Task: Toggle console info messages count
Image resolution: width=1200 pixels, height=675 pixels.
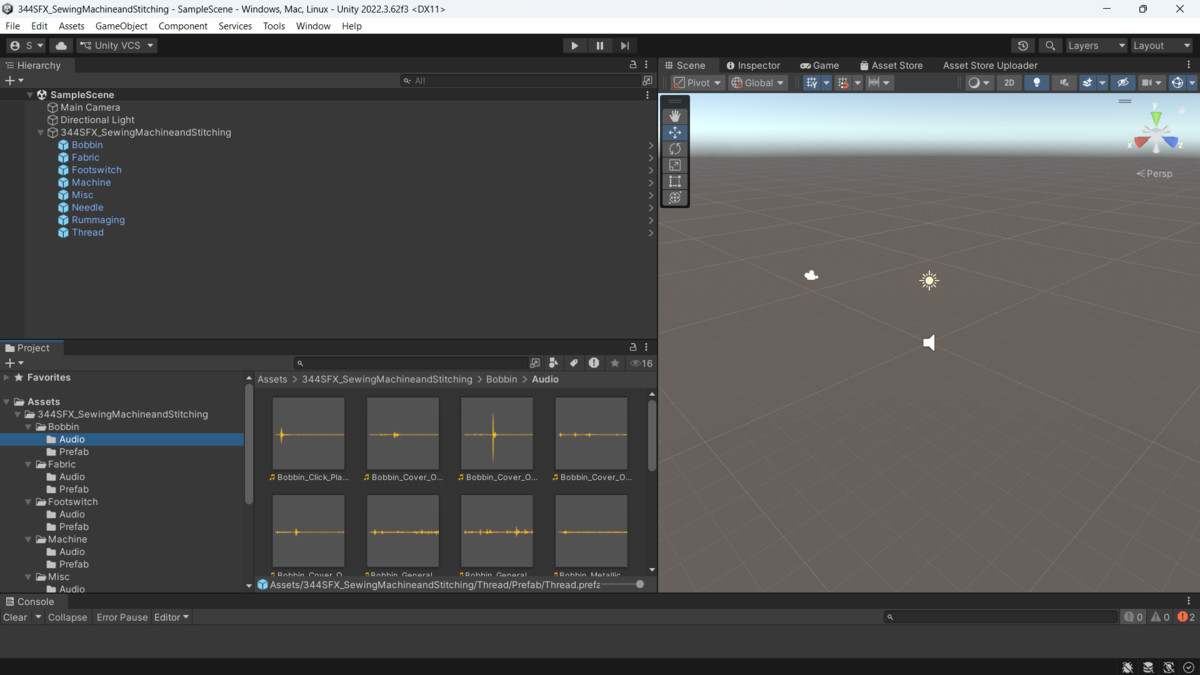Action: (1133, 617)
